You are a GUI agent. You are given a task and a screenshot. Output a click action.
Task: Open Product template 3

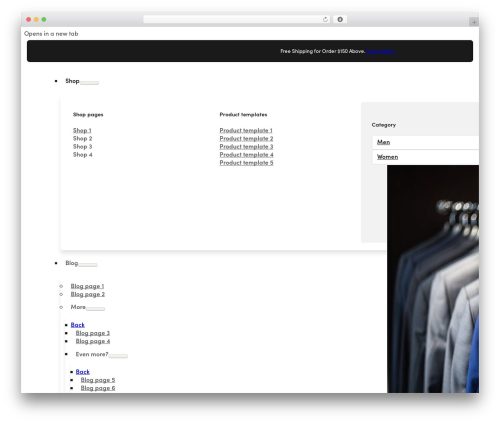(246, 146)
